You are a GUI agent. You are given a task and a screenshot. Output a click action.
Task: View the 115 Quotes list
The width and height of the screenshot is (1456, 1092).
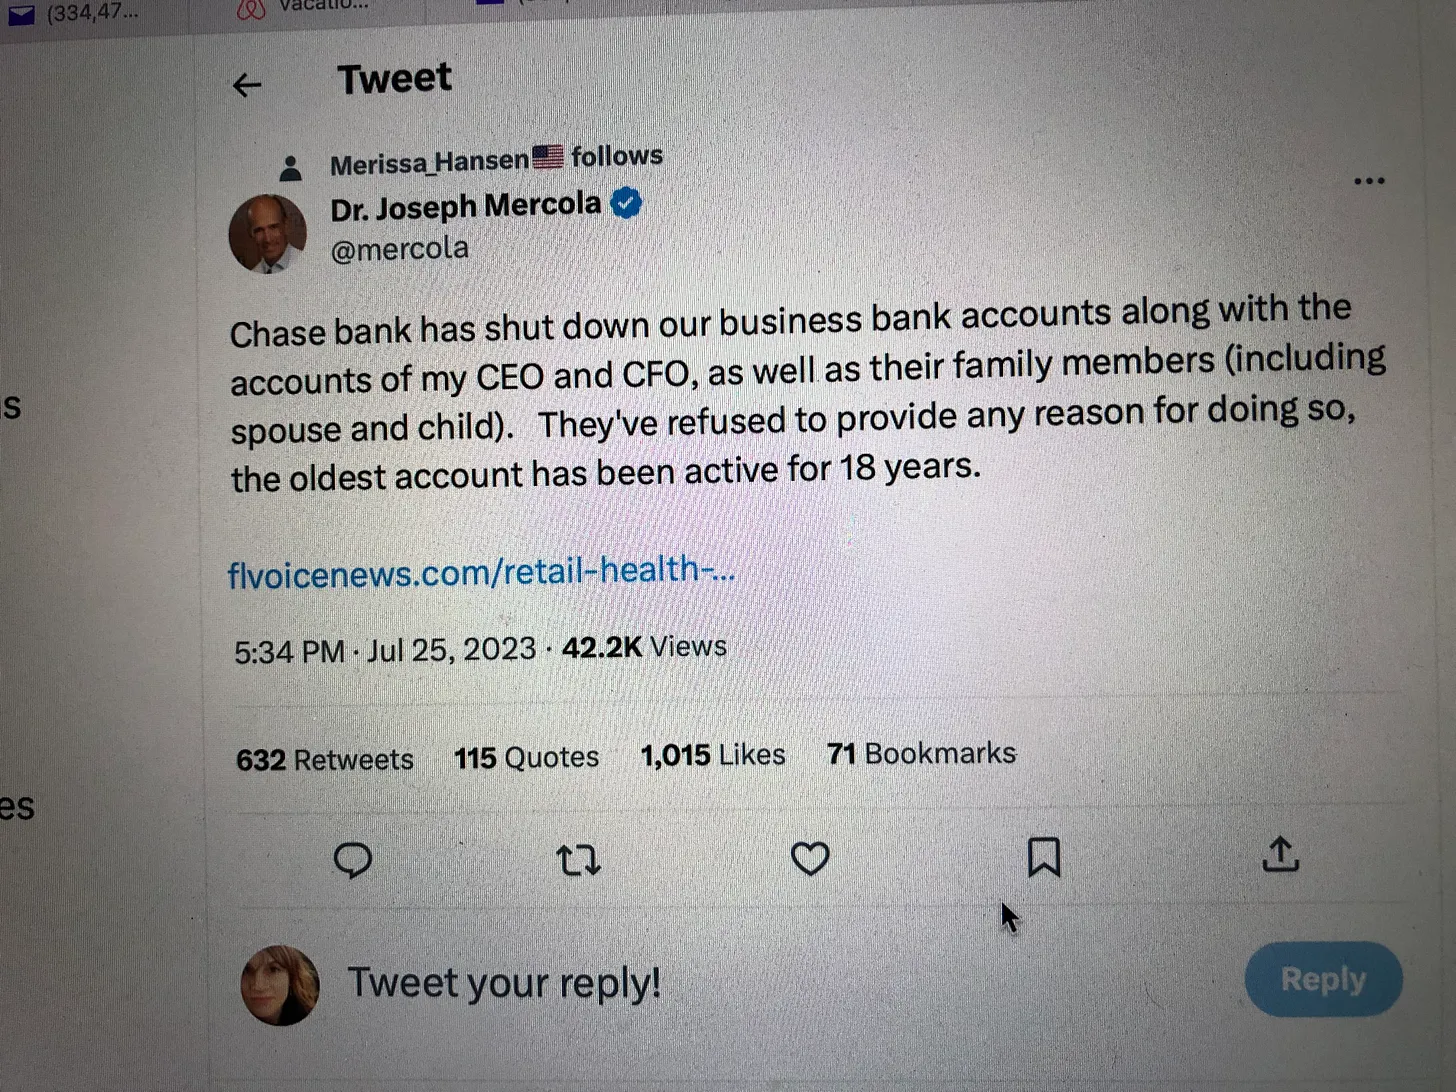point(526,758)
